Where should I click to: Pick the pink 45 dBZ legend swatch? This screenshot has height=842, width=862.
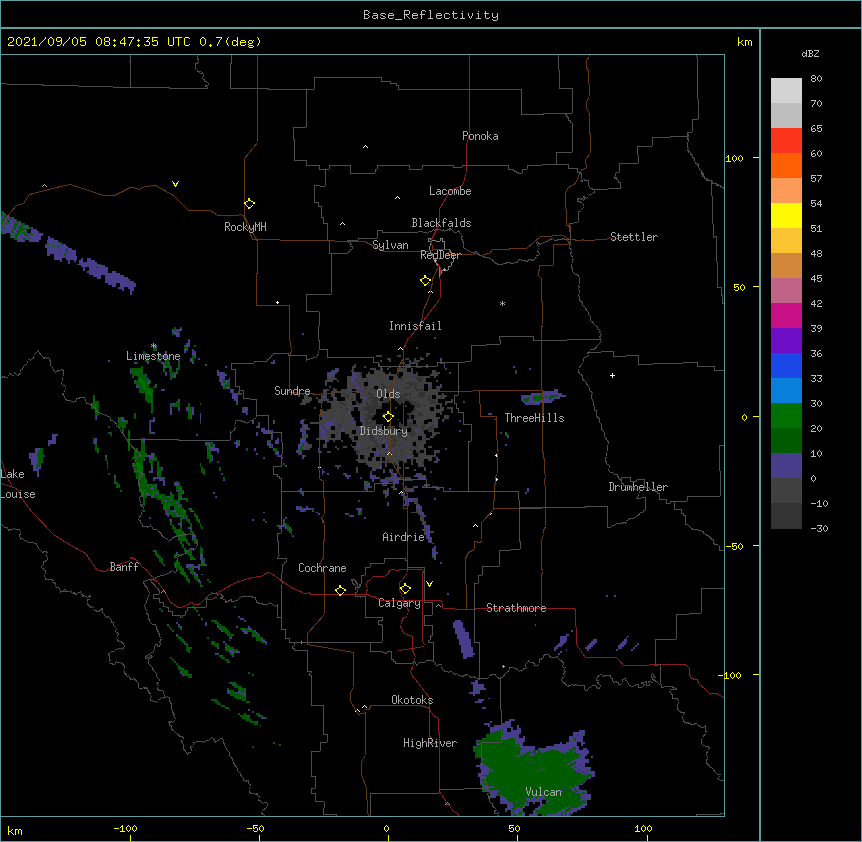786,290
